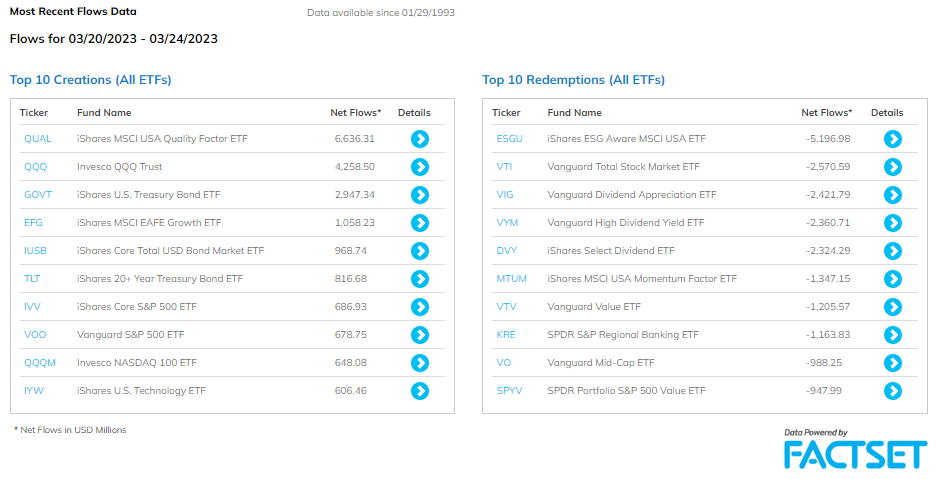Open the VTI ticker link
Image resolution: width=937 pixels, height=479 pixels.
pos(504,167)
